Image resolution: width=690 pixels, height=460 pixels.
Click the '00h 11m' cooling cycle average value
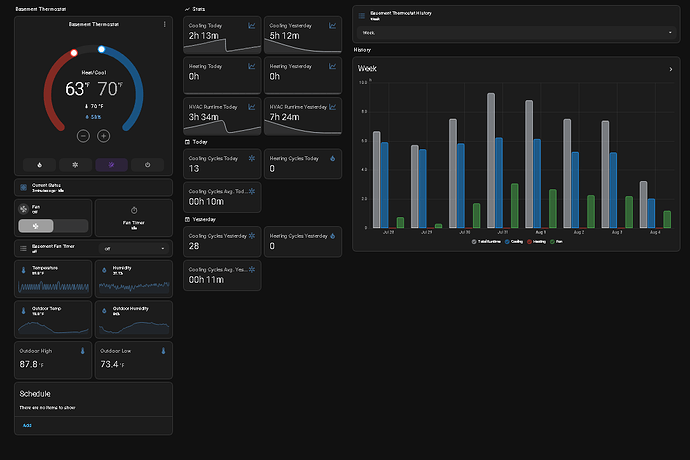pyautogui.click(x=206, y=280)
